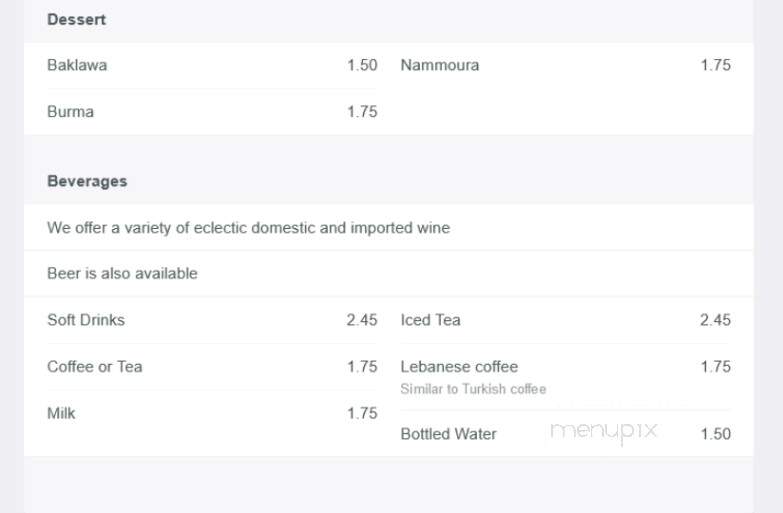Click the Nammoura dessert item
The height and width of the screenshot is (513, 783).
(439, 65)
